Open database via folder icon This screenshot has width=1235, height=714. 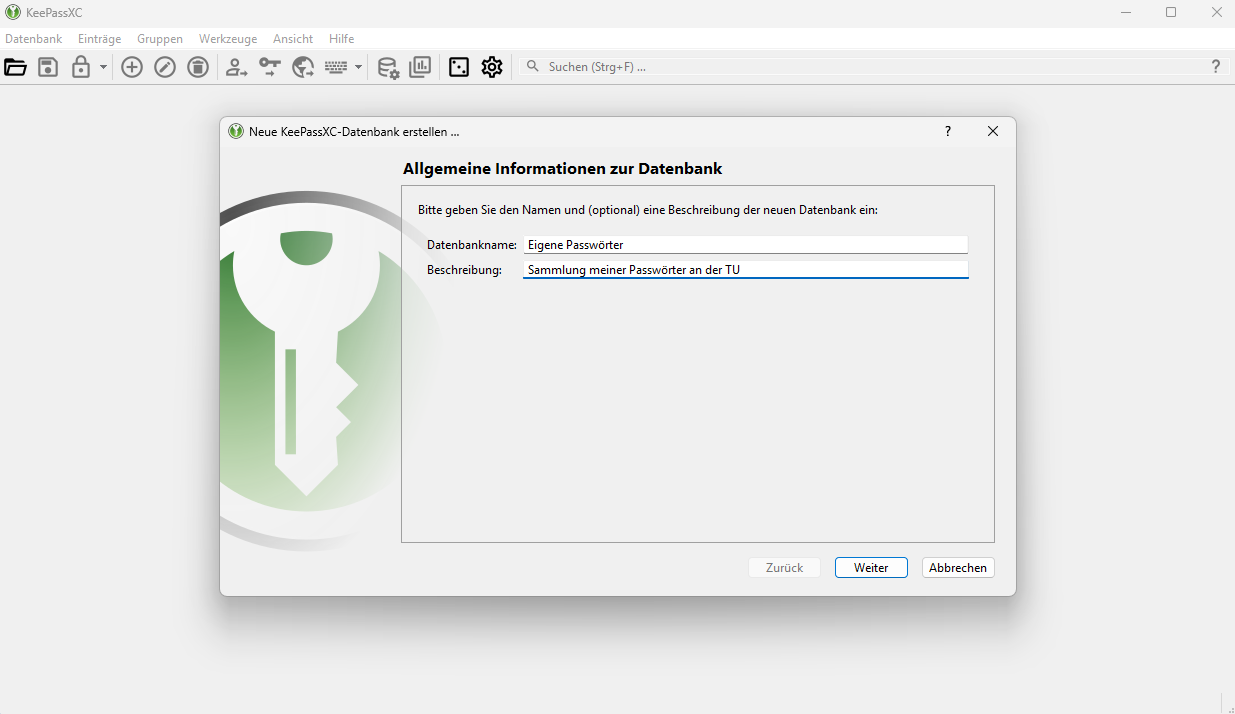15,67
